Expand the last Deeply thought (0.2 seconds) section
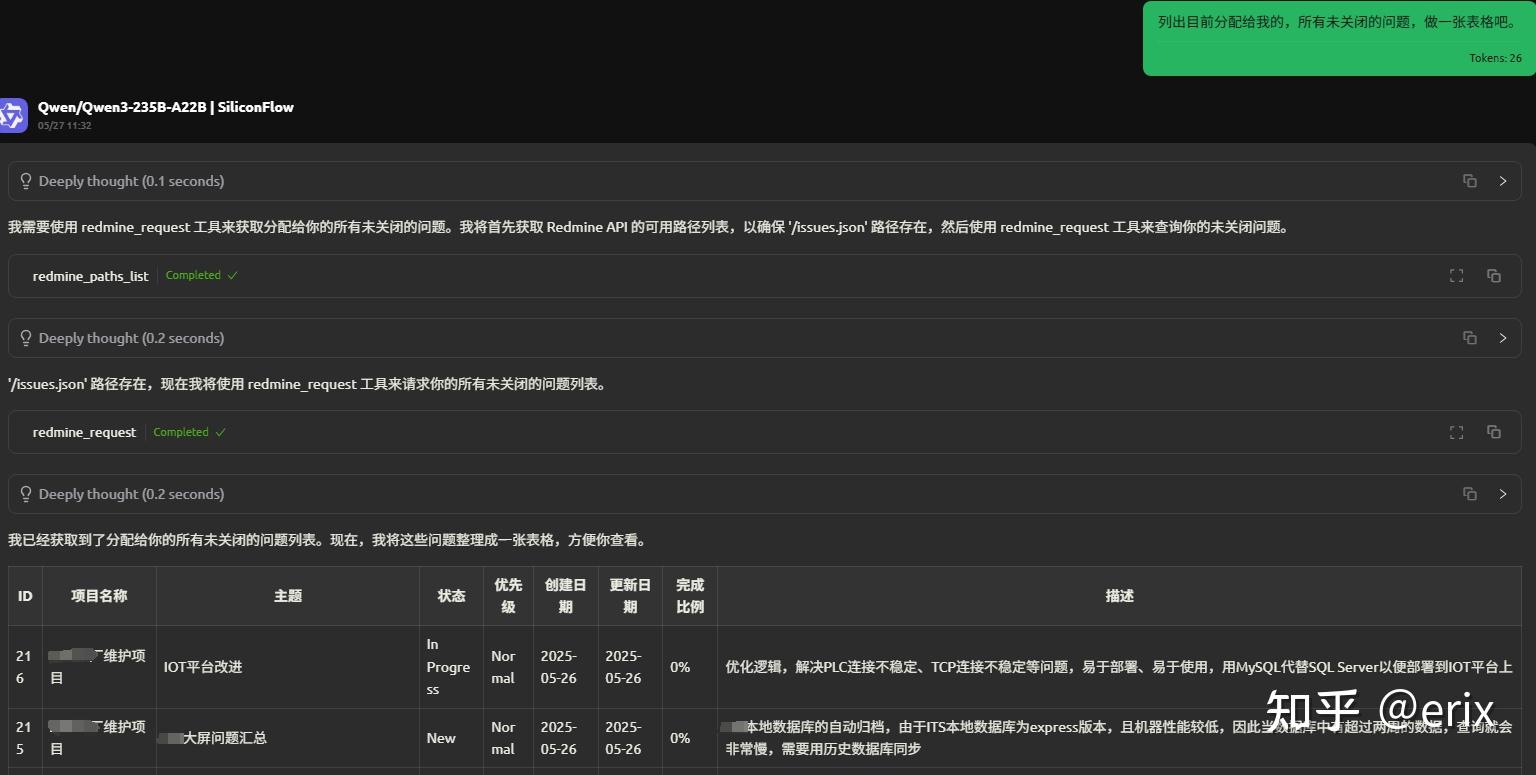This screenshot has height=775, width=1536. pos(1503,493)
